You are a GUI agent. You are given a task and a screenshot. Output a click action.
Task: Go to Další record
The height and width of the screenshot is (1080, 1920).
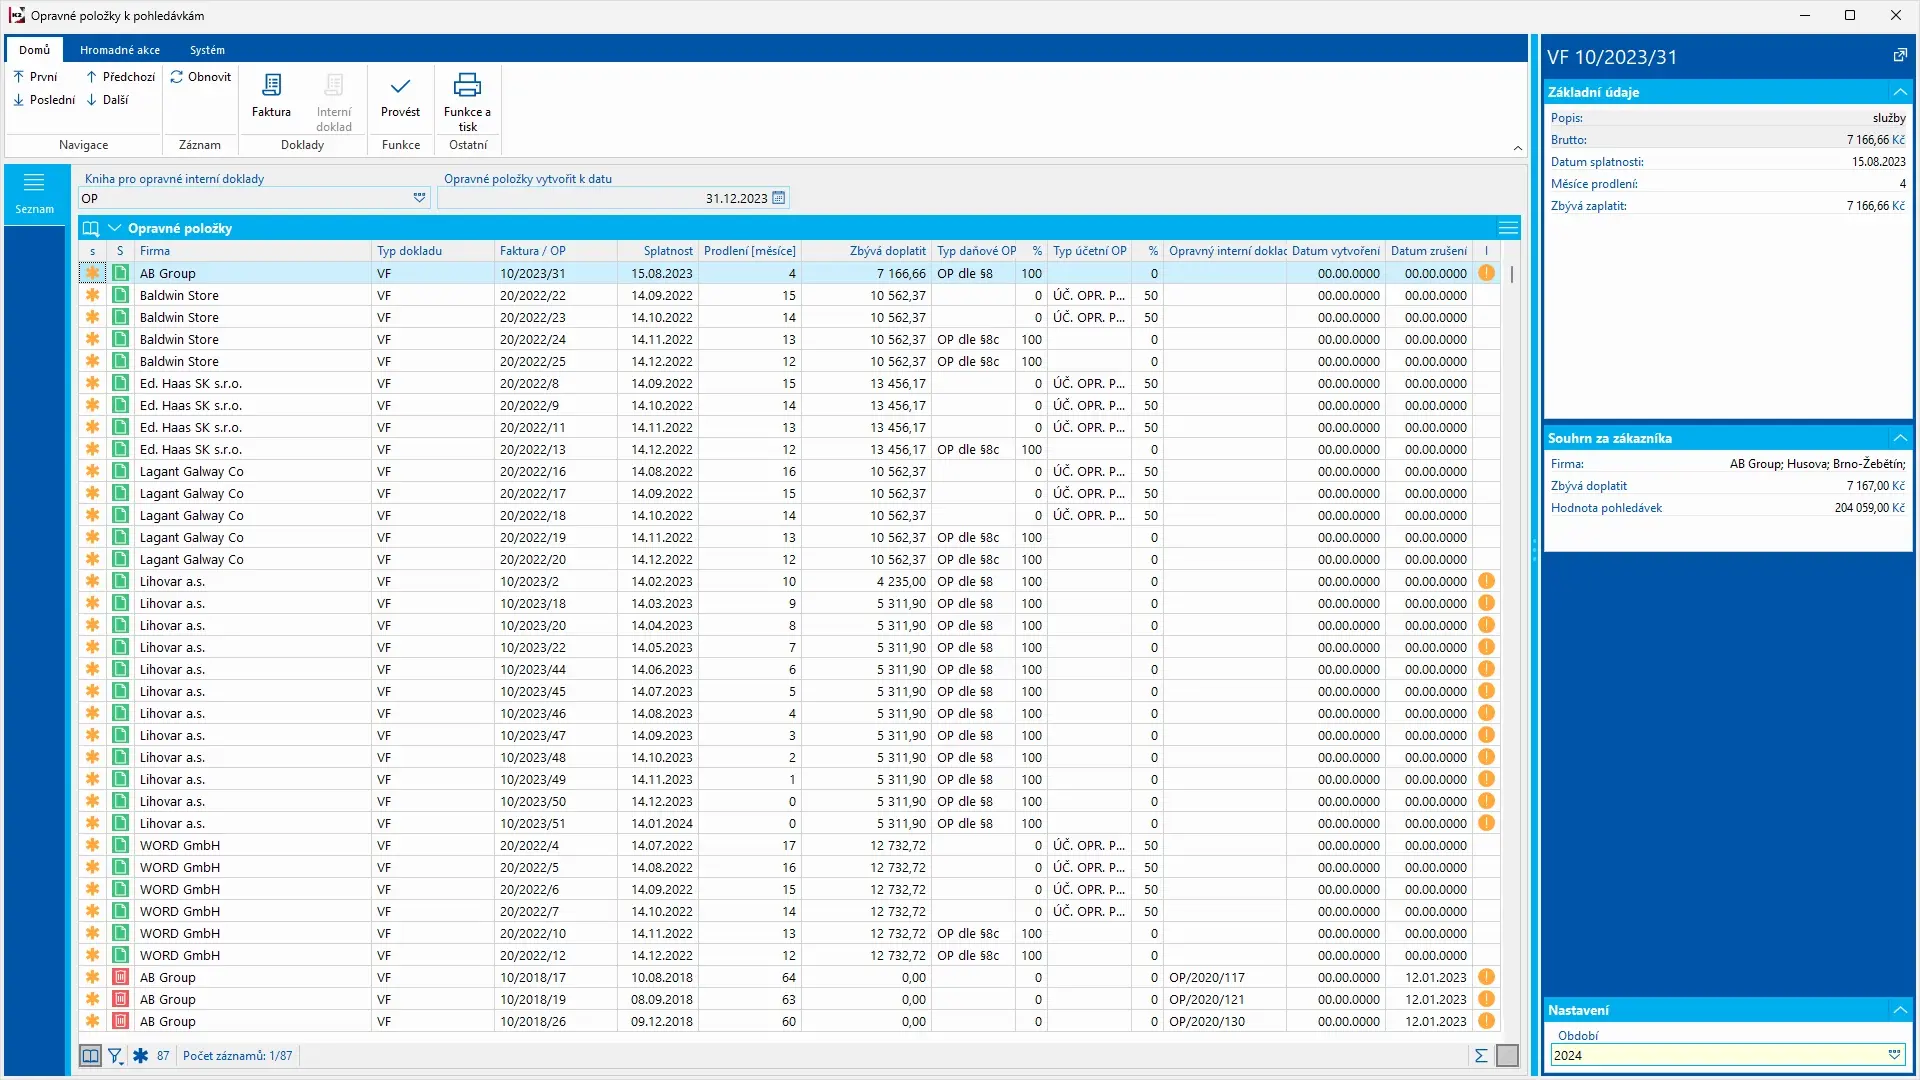pos(107,100)
